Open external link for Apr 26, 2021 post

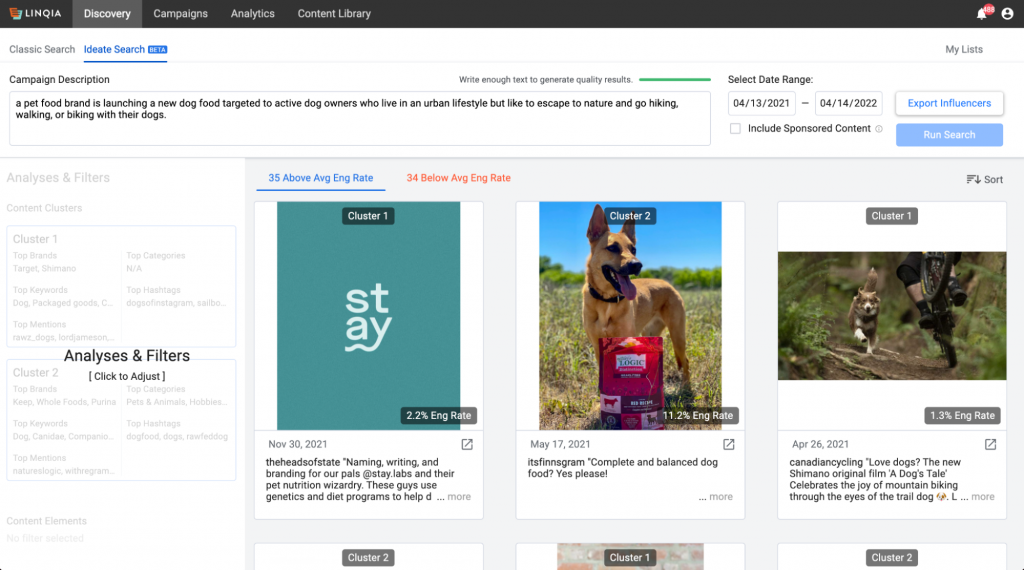pyautogui.click(x=991, y=444)
